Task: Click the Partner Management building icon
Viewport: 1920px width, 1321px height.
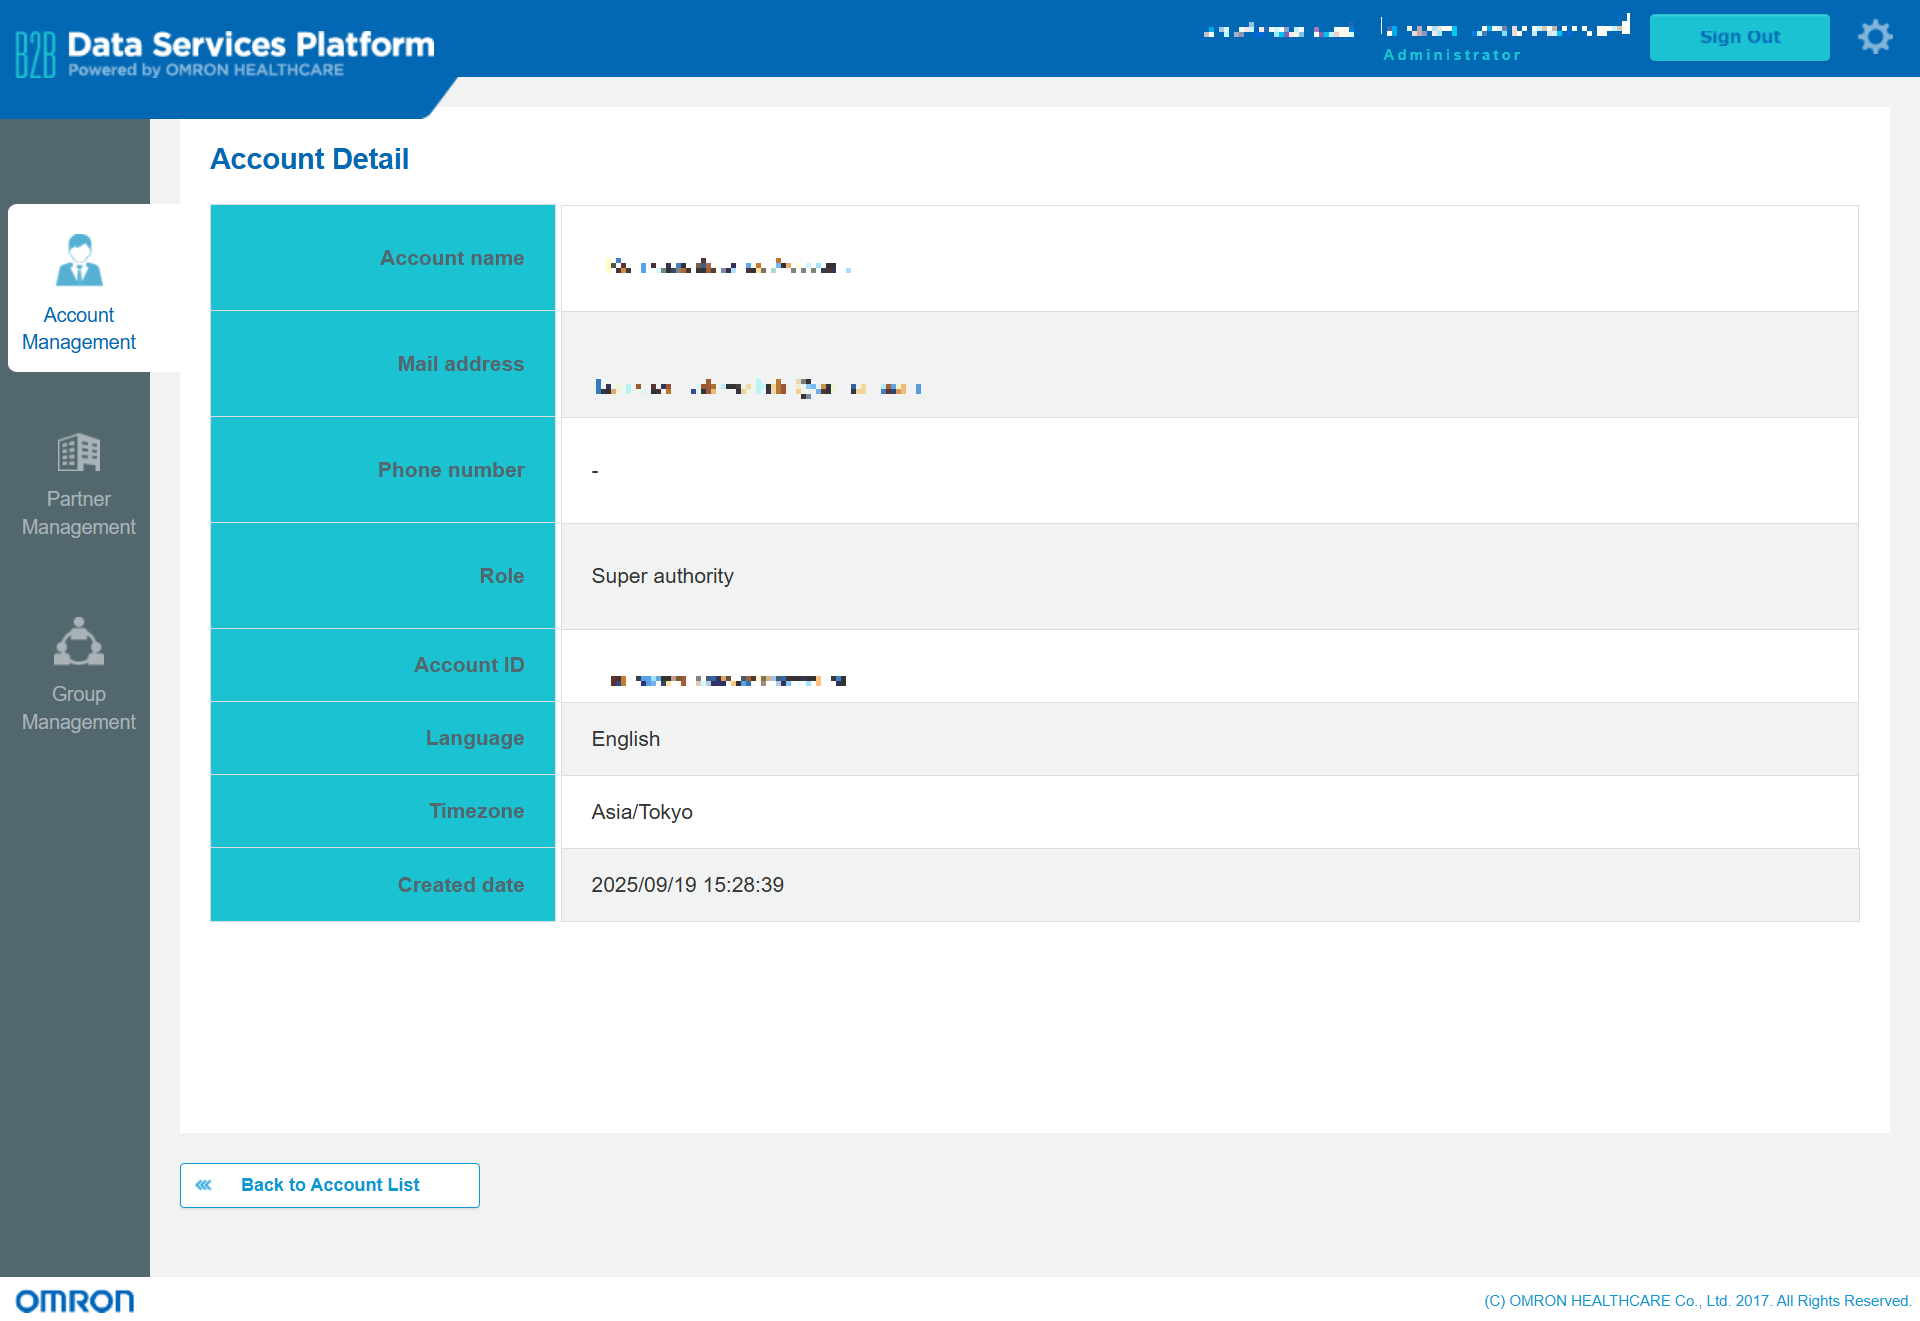Action: 79,452
